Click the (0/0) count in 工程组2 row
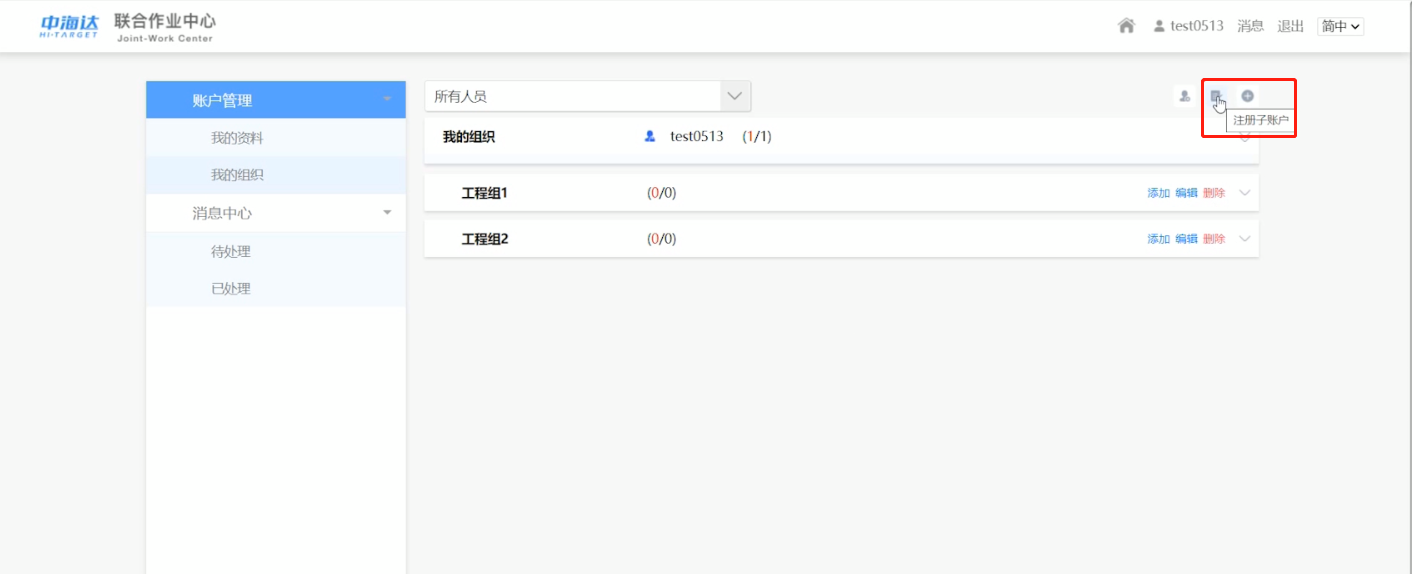This screenshot has width=1412, height=574. point(662,239)
